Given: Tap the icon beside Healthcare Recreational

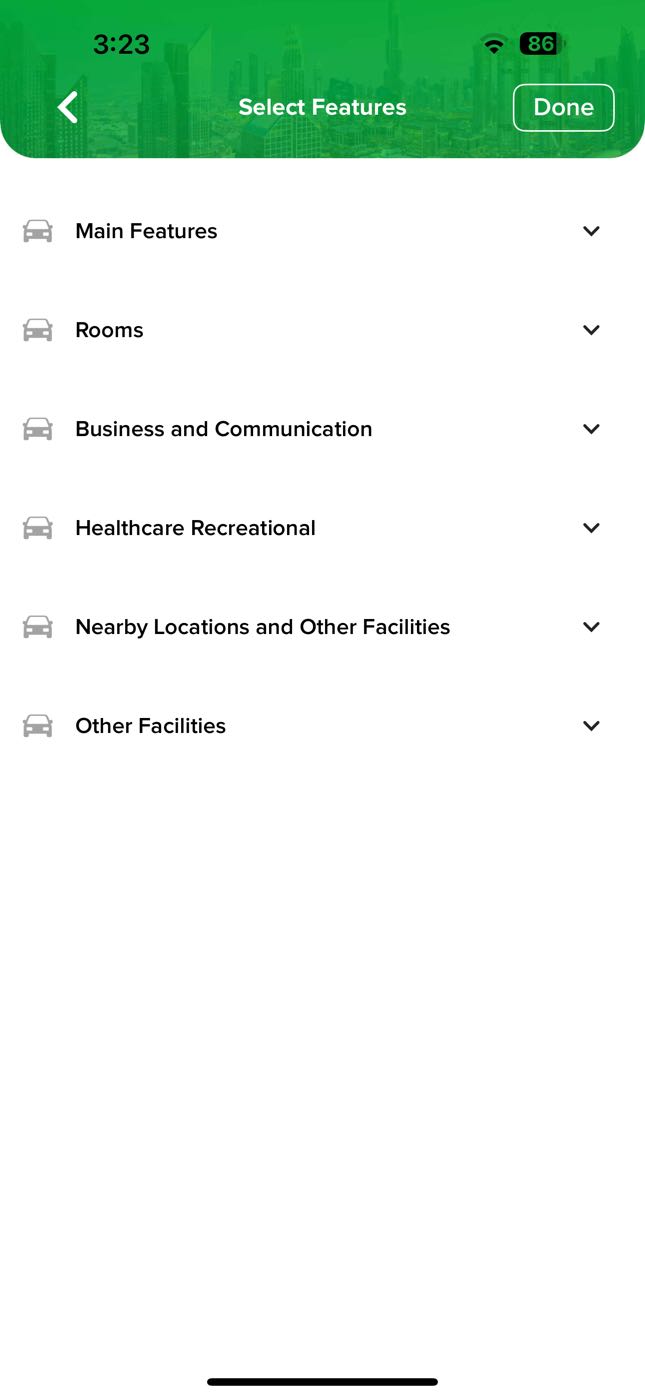Looking at the screenshot, I should click(x=38, y=528).
